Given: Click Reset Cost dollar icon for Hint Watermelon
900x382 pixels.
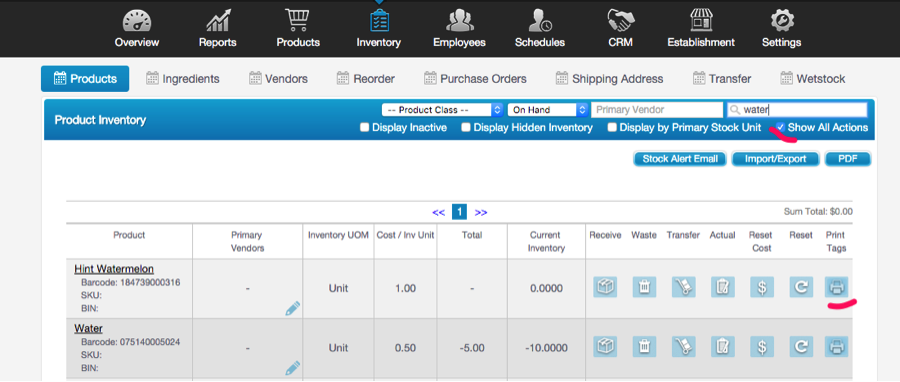Looking at the screenshot, I should [762, 286].
